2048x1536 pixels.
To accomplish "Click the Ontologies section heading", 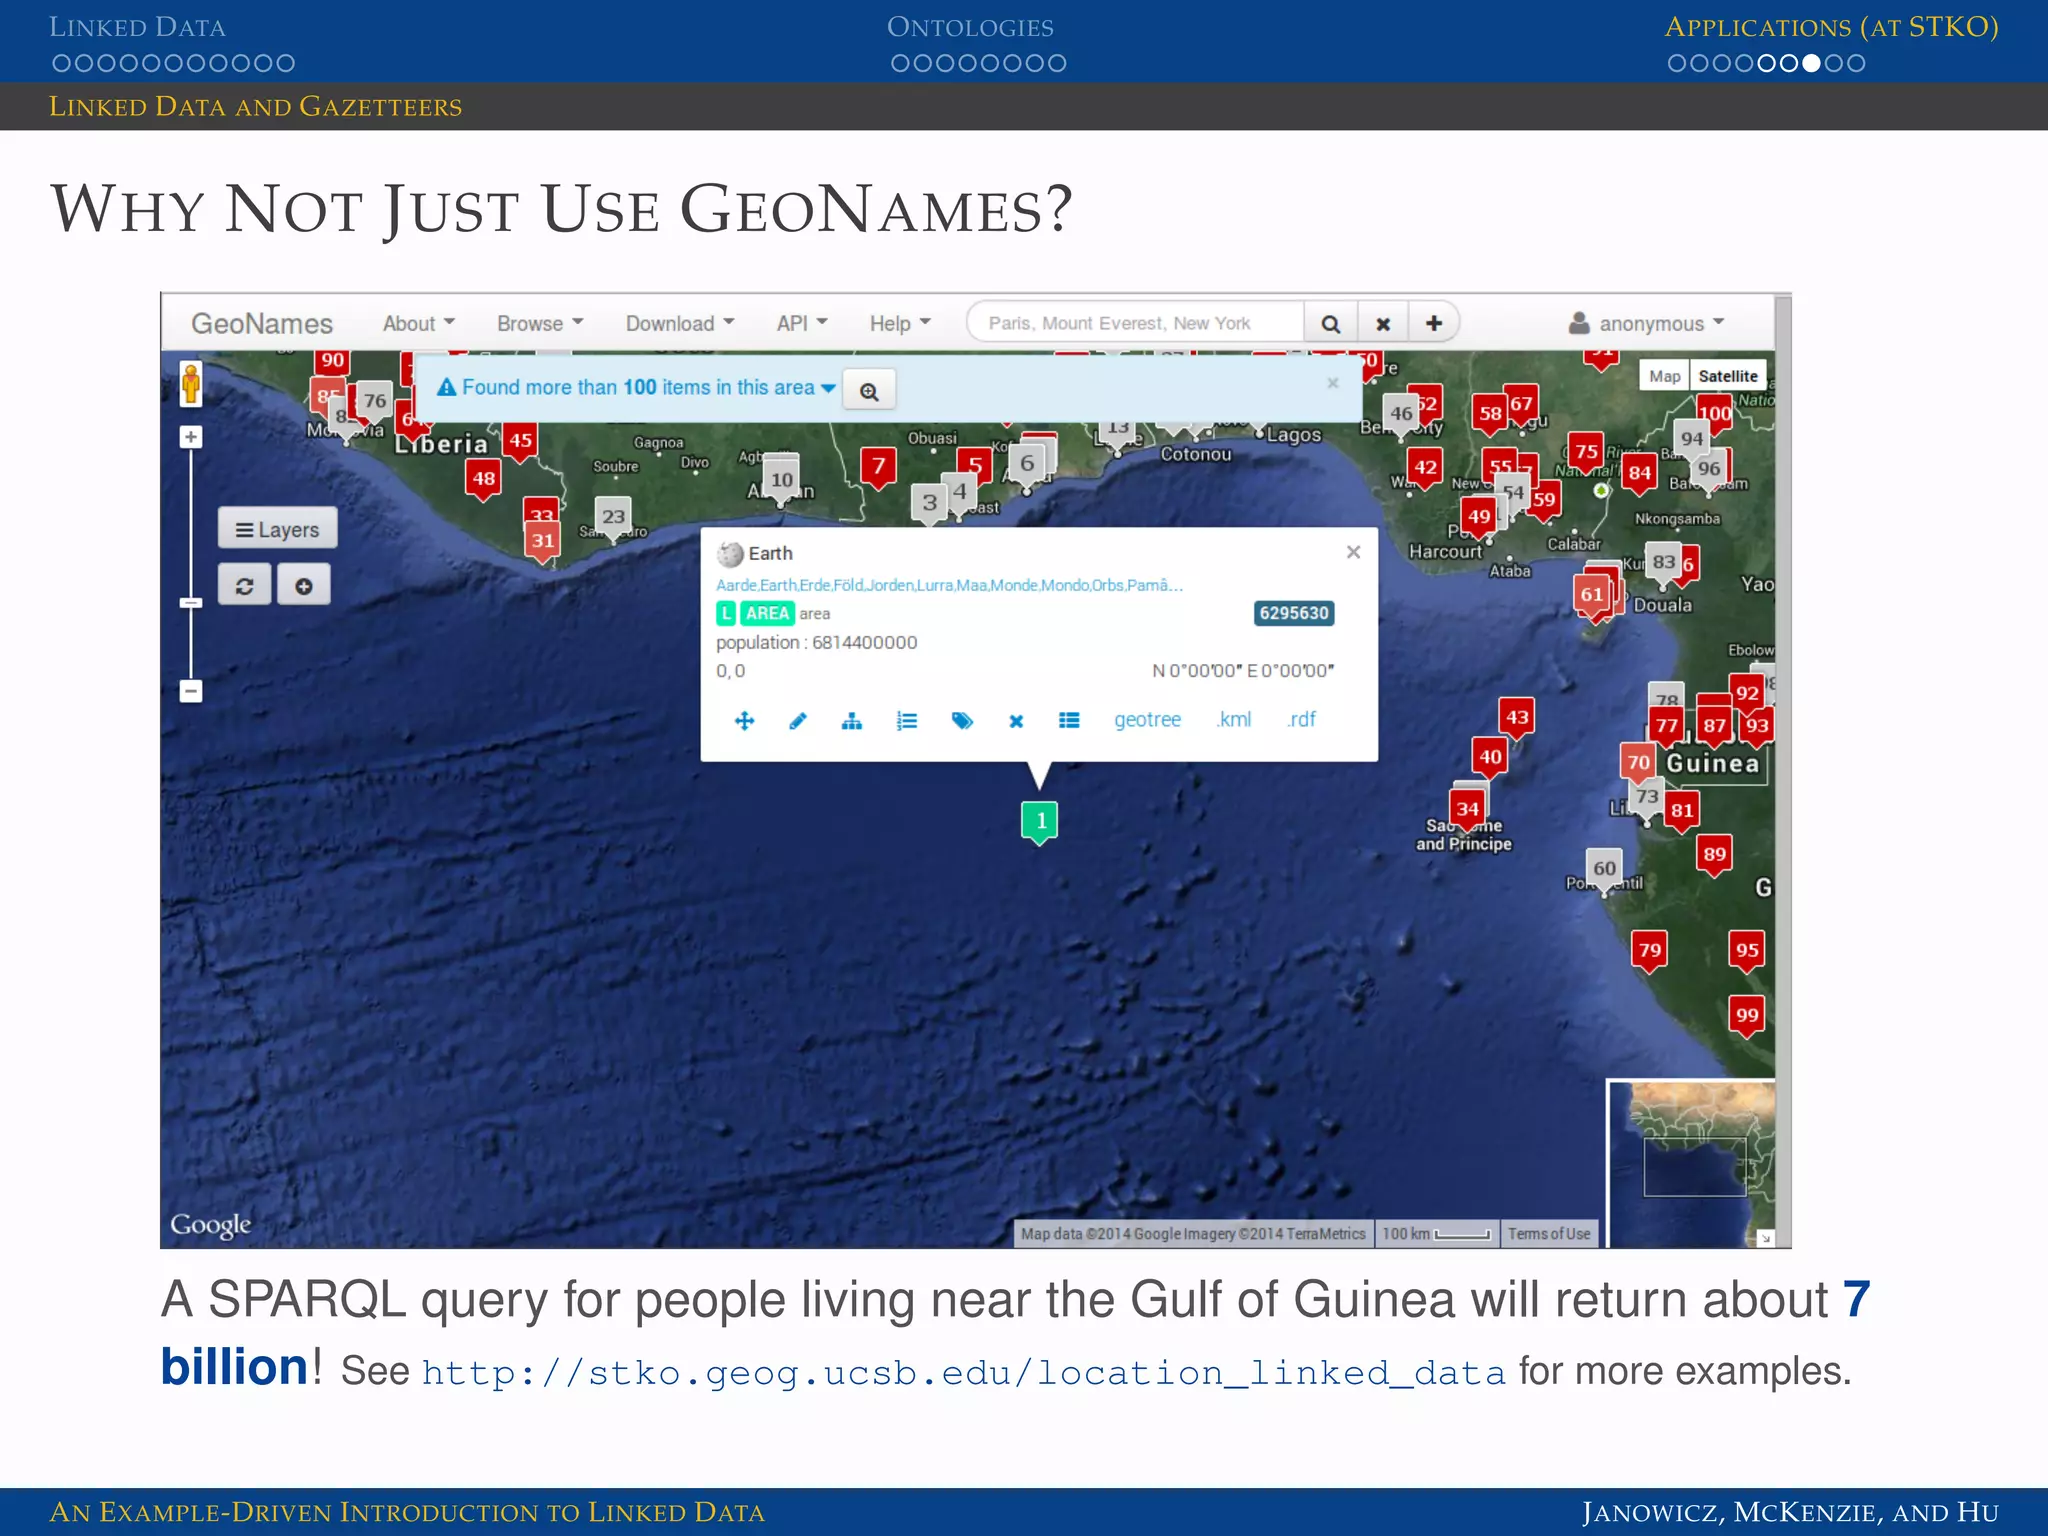I will 970,27.
